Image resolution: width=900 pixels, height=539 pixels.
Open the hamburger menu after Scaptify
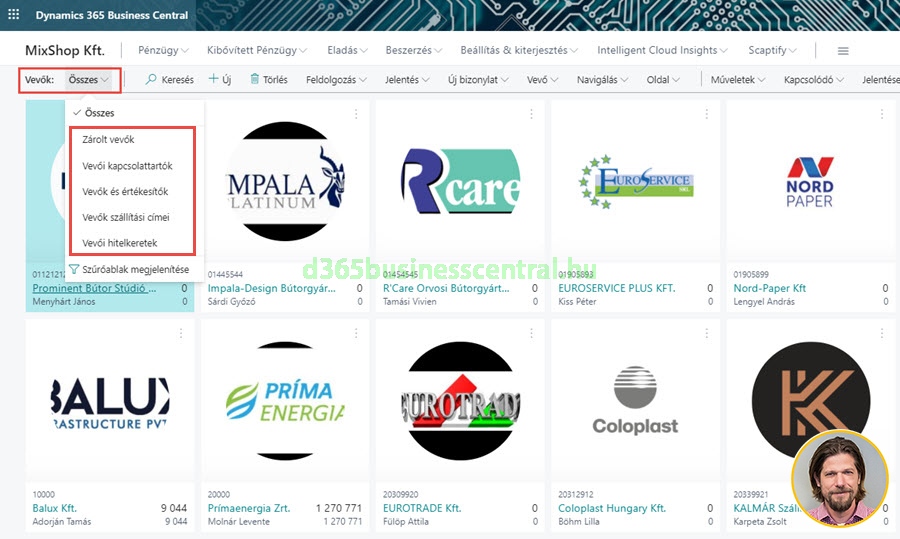click(843, 51)
